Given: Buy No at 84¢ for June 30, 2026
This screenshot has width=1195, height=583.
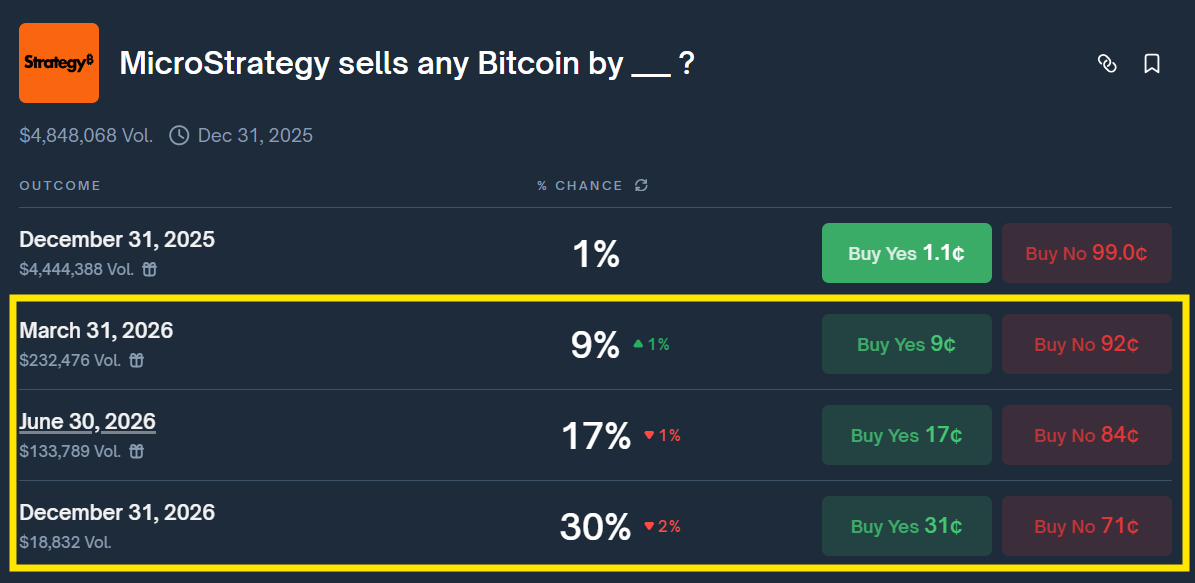Looking at the screenshot, I should [x=1086, y=435].
